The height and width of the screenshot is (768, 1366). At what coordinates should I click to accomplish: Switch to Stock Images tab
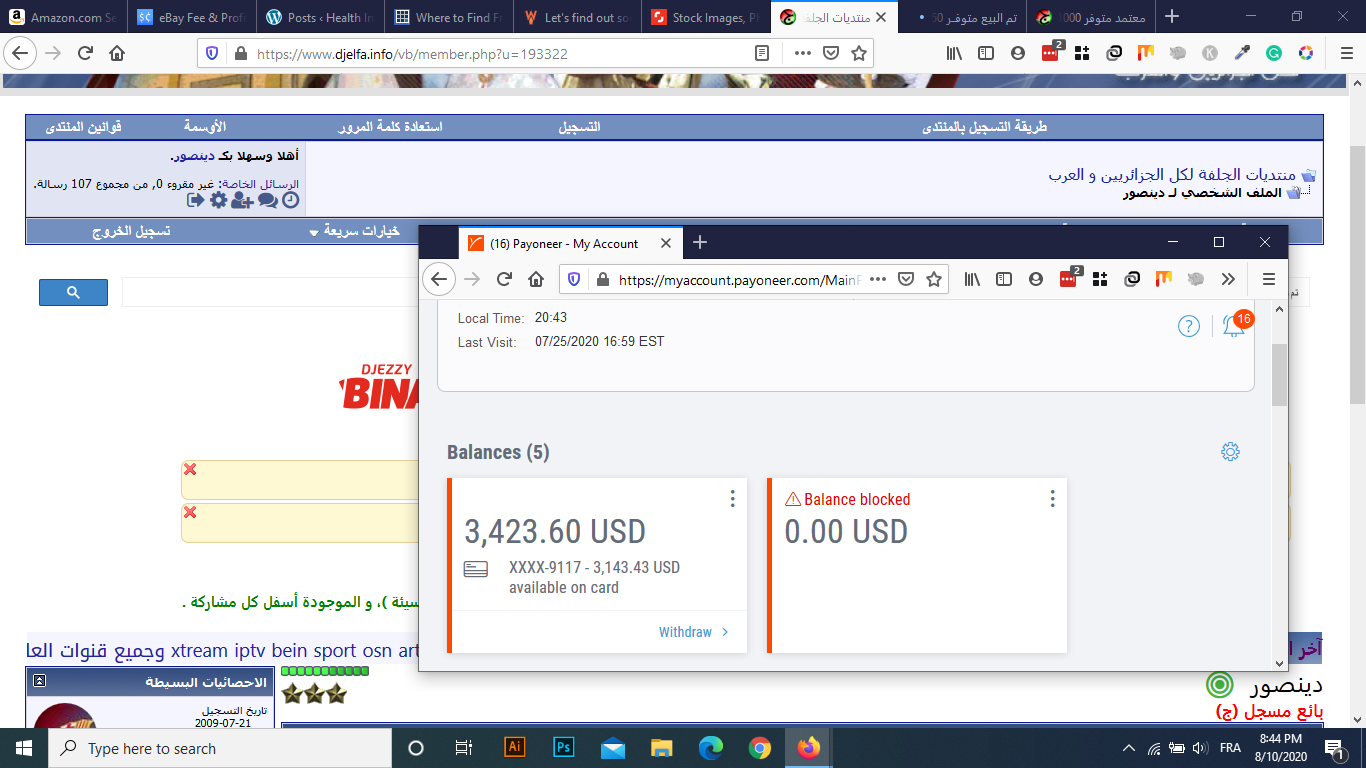coord(706,17)
